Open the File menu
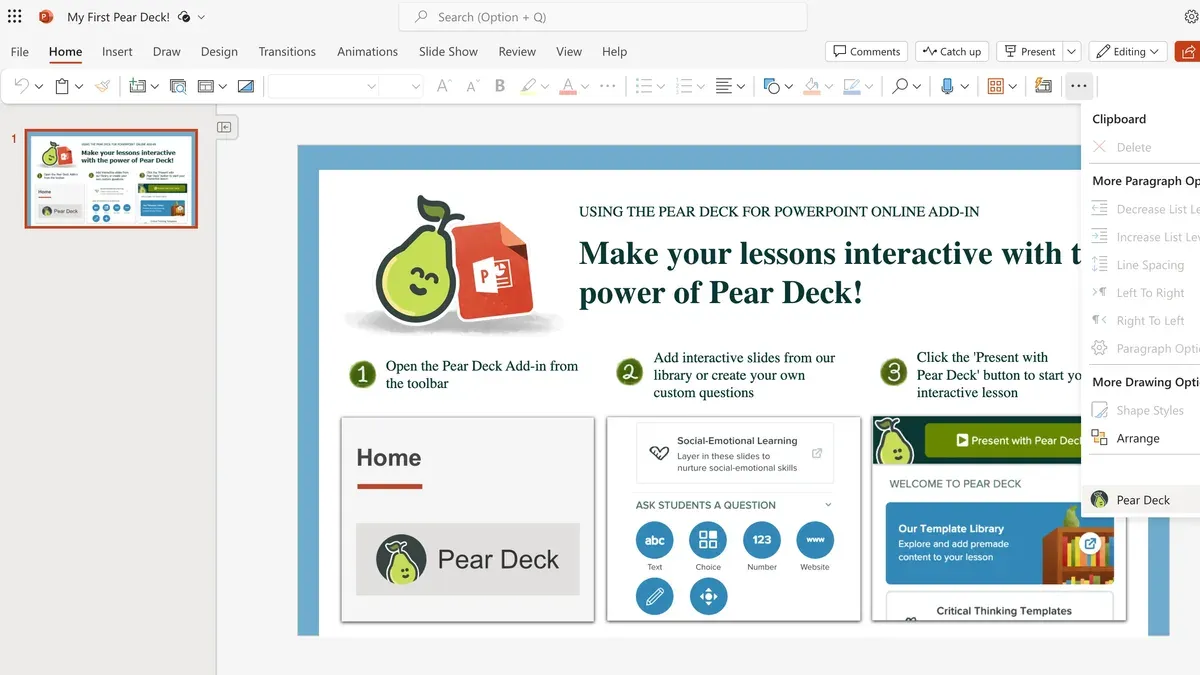The width and height of the screenshot is (1200, 675). coord(20,51)
